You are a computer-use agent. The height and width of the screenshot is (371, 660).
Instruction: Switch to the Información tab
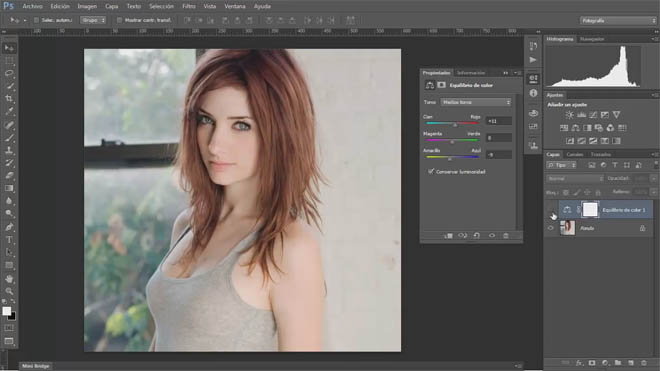click(471, 73)
